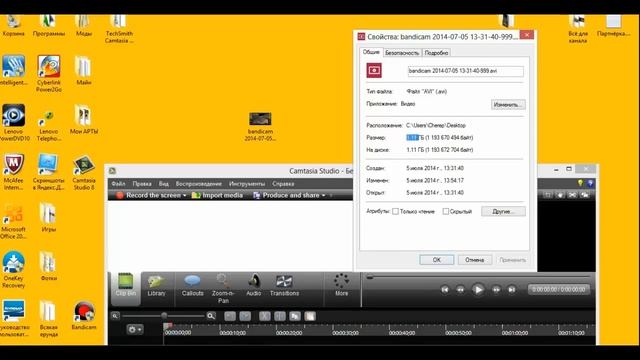Click the timeline Copy button
Image resolution: width=640 pixels, height=360 pixels.
click(x=295, y=316)
